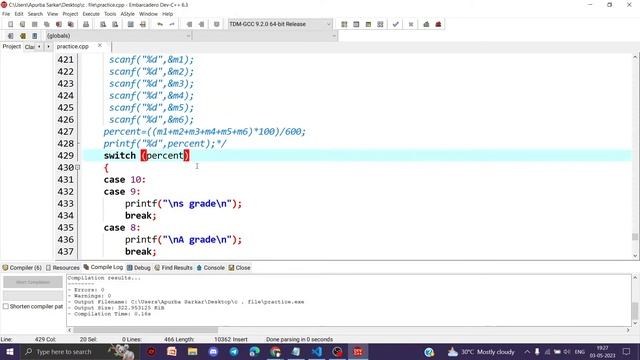
Task: Click the first icon left of (globals)
Action: 11,36
